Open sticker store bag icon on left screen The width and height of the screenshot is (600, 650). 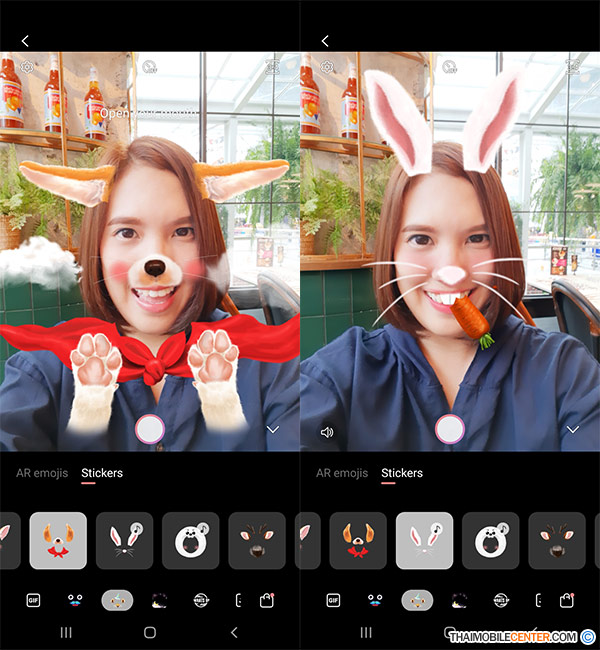click(x=267, y=600)
